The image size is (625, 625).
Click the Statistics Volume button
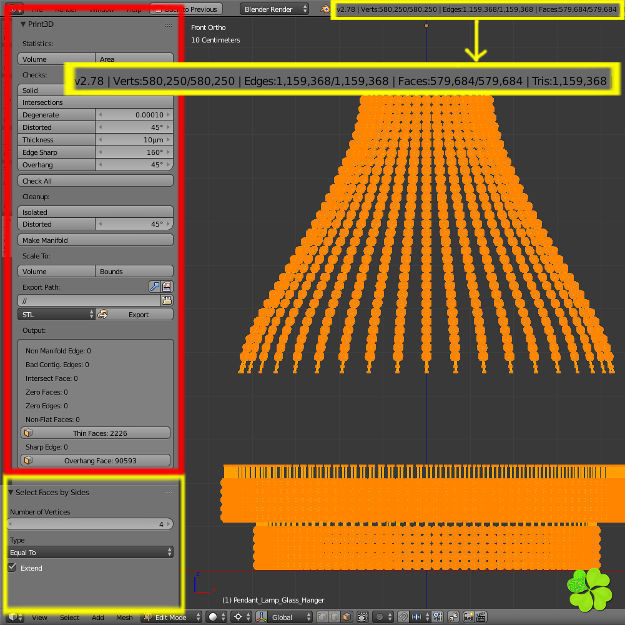(x=56, y=59)
